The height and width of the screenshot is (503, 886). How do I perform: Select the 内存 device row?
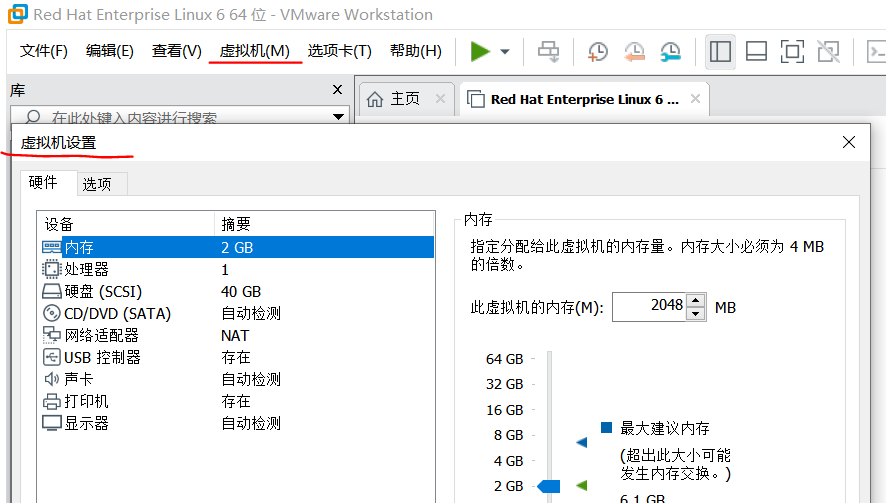click(237, 248)
